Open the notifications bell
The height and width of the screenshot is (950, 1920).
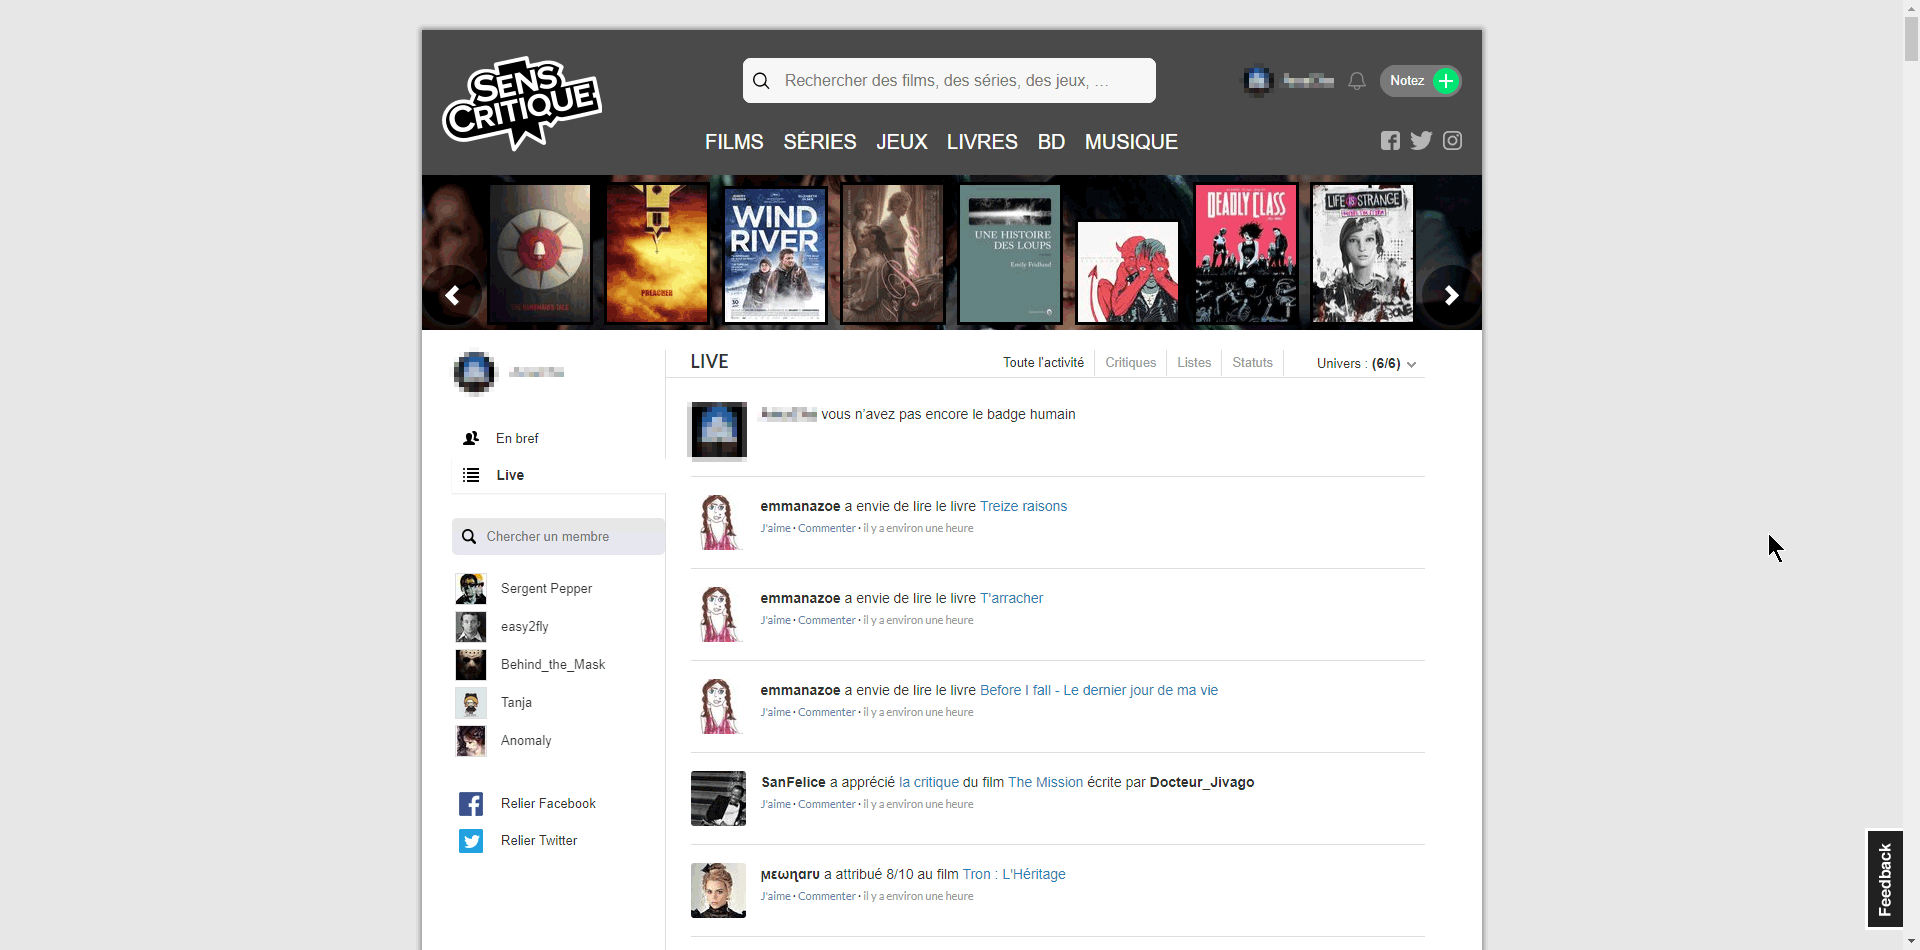pos(1357,81)
